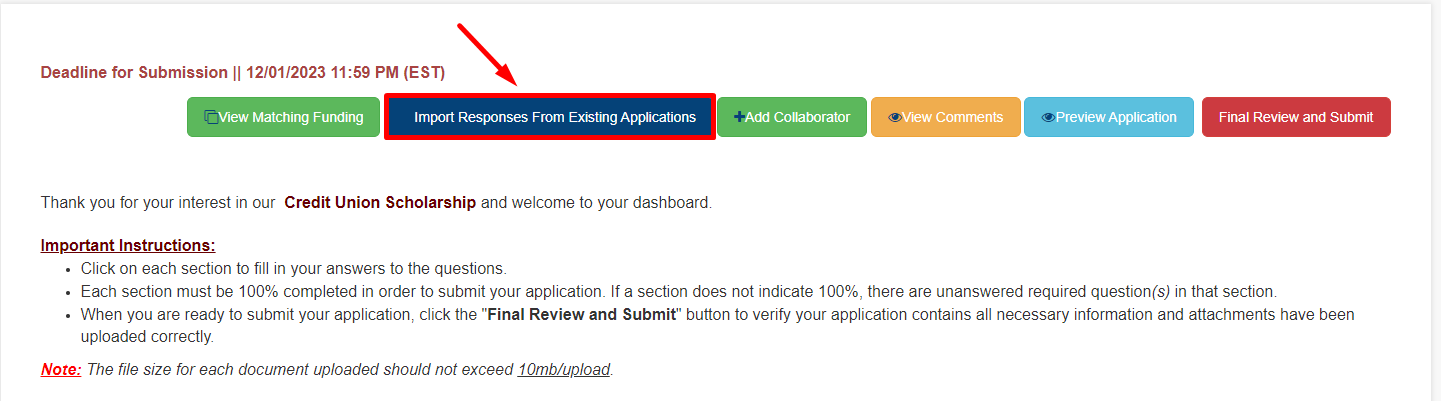Click the red Final Review and Submit button

click(1296, 117)
